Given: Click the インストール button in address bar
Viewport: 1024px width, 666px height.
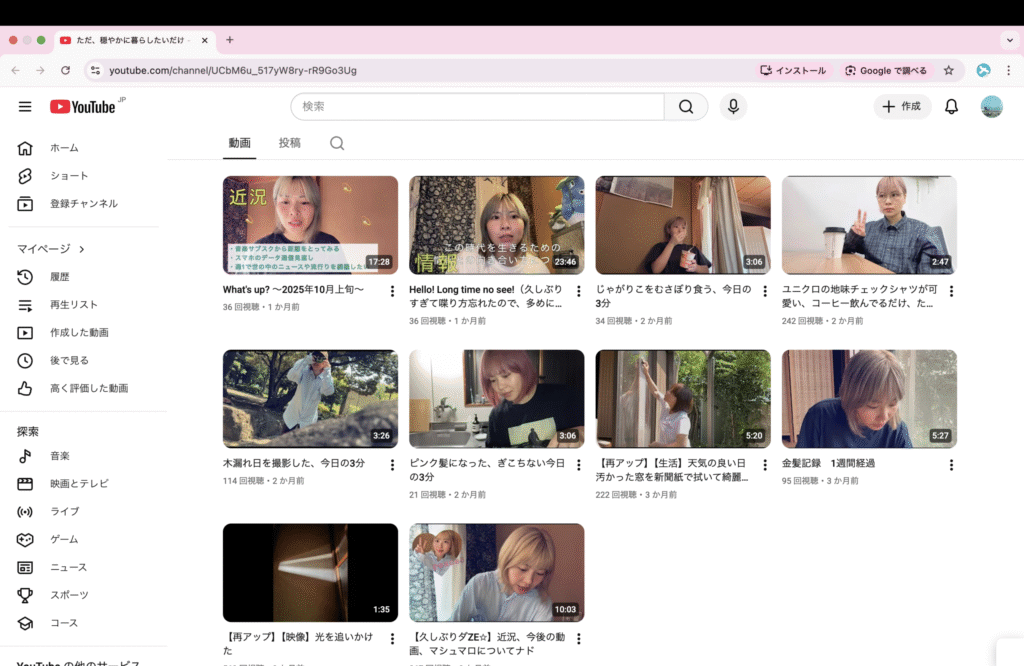Looking at the screenshot, I should click(793, 71).
